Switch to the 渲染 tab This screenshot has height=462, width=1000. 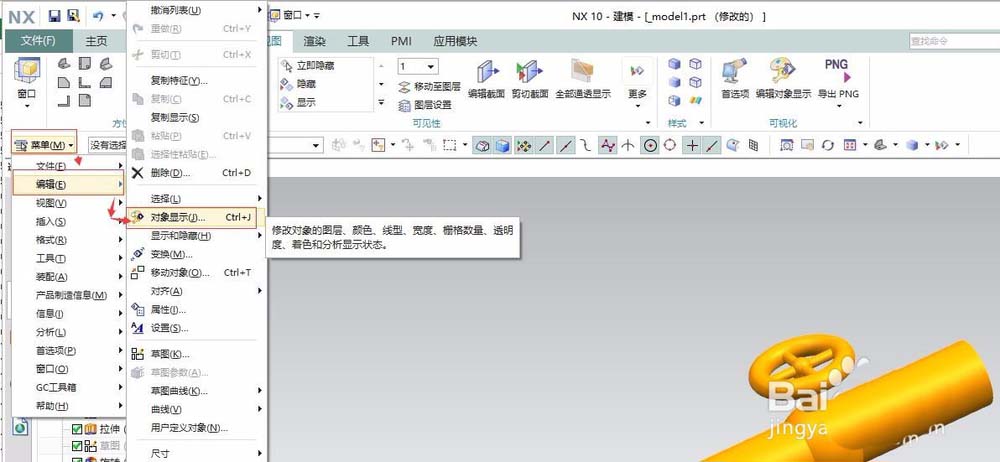[314, 41]
